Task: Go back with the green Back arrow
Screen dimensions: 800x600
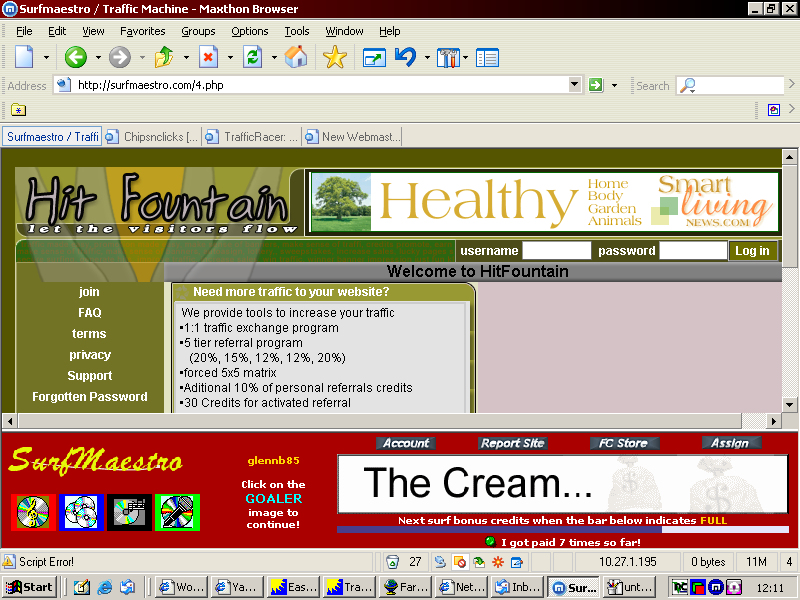Action: tap(76, 57)
